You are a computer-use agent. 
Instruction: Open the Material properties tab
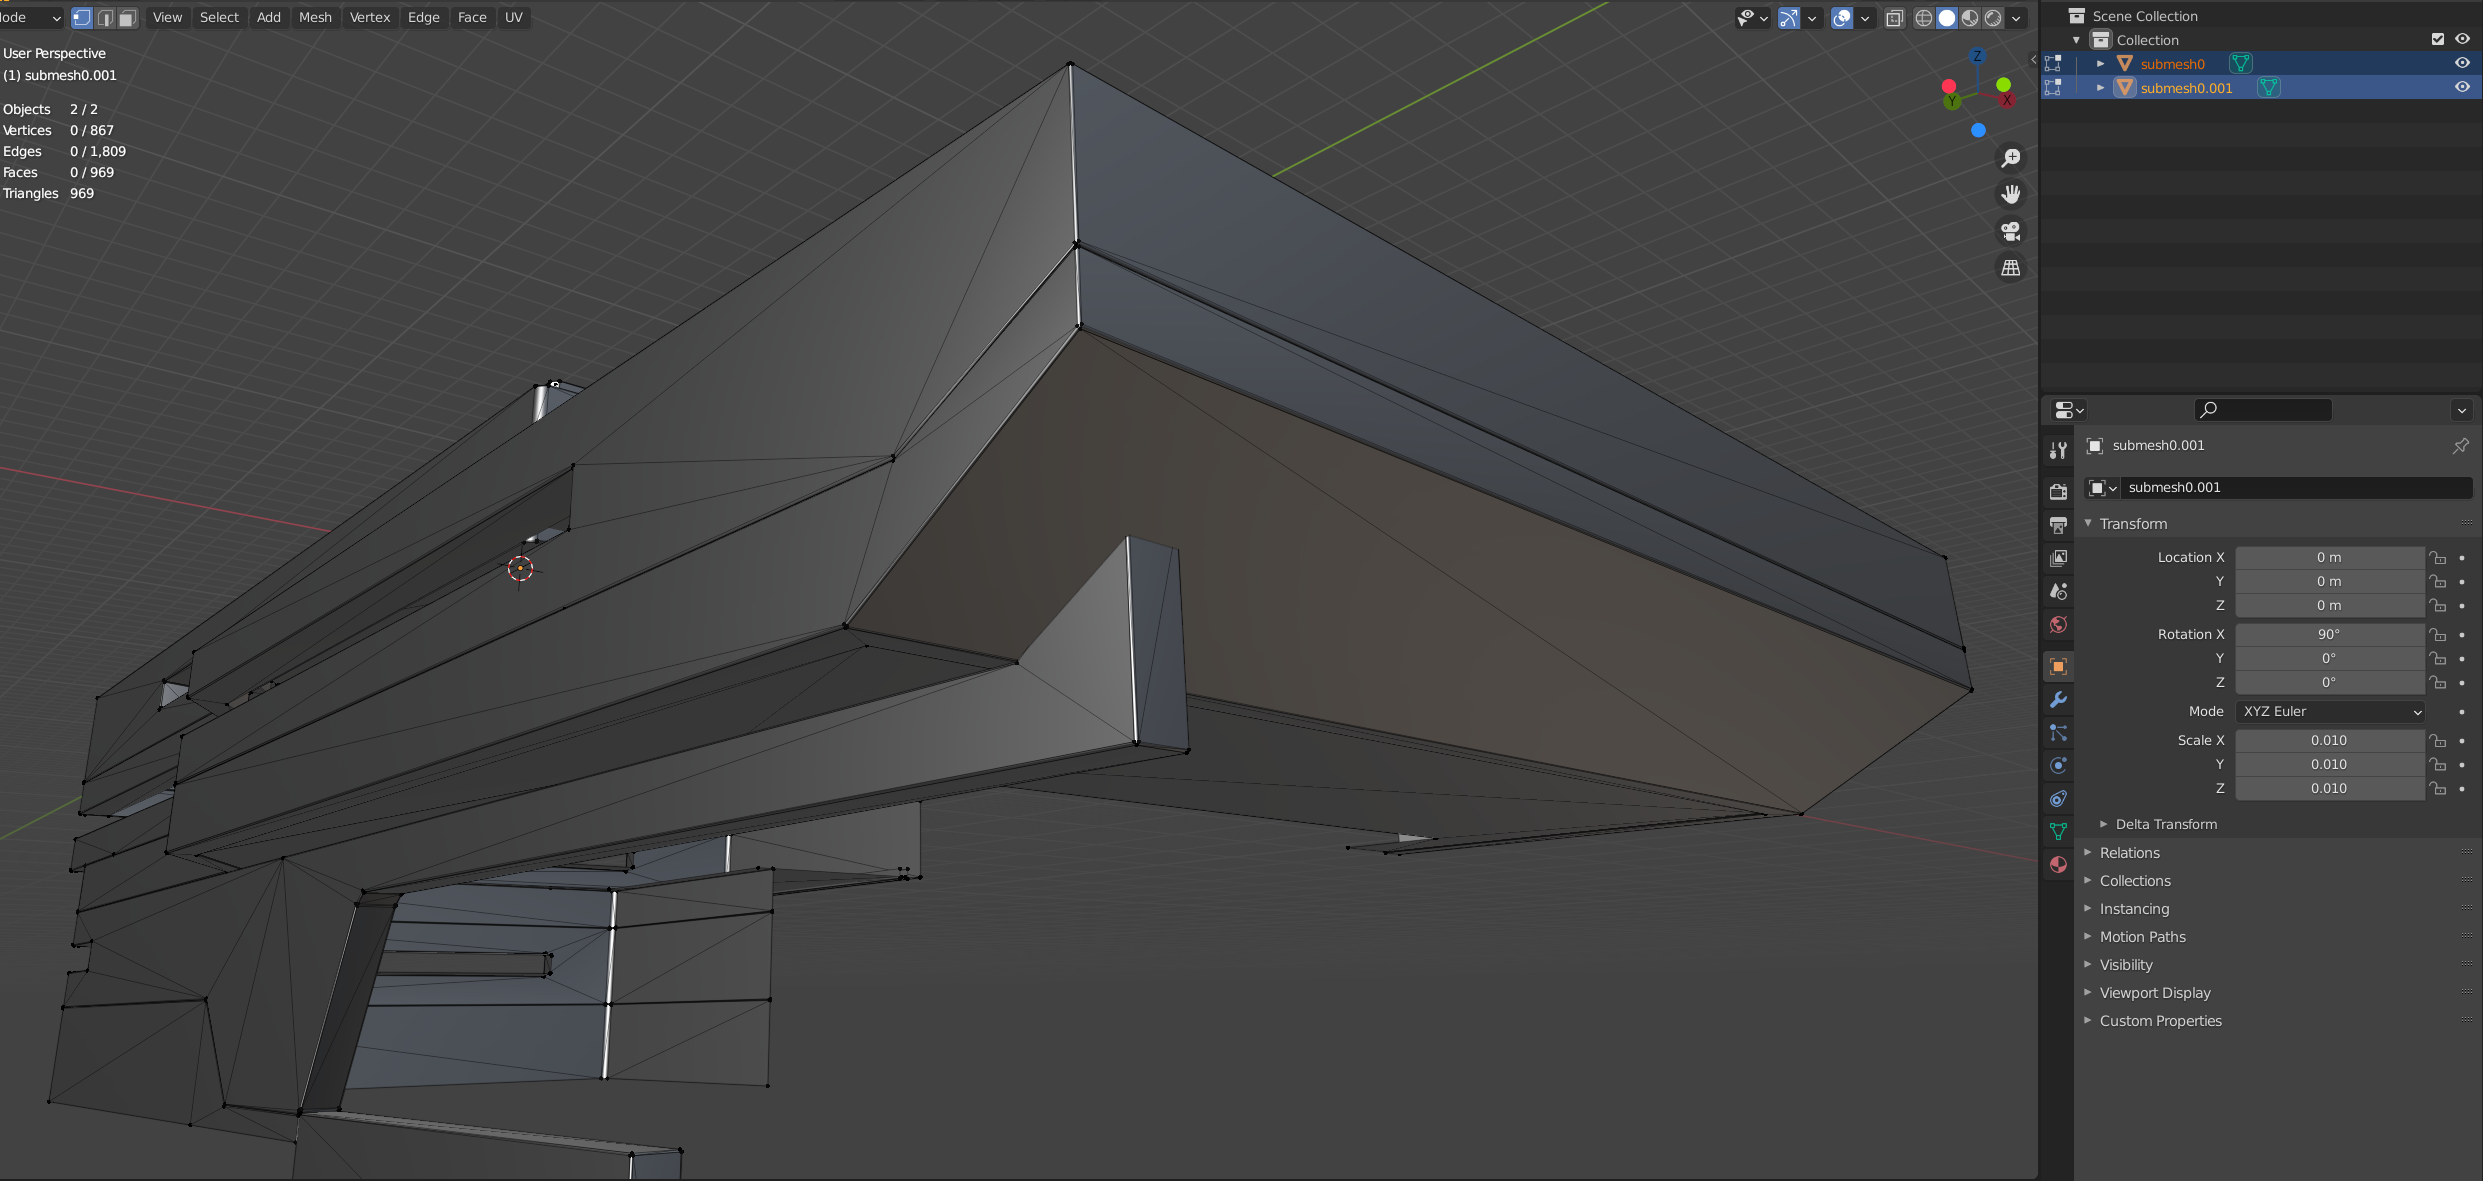pyautogui.click(x=2058, y=864)
